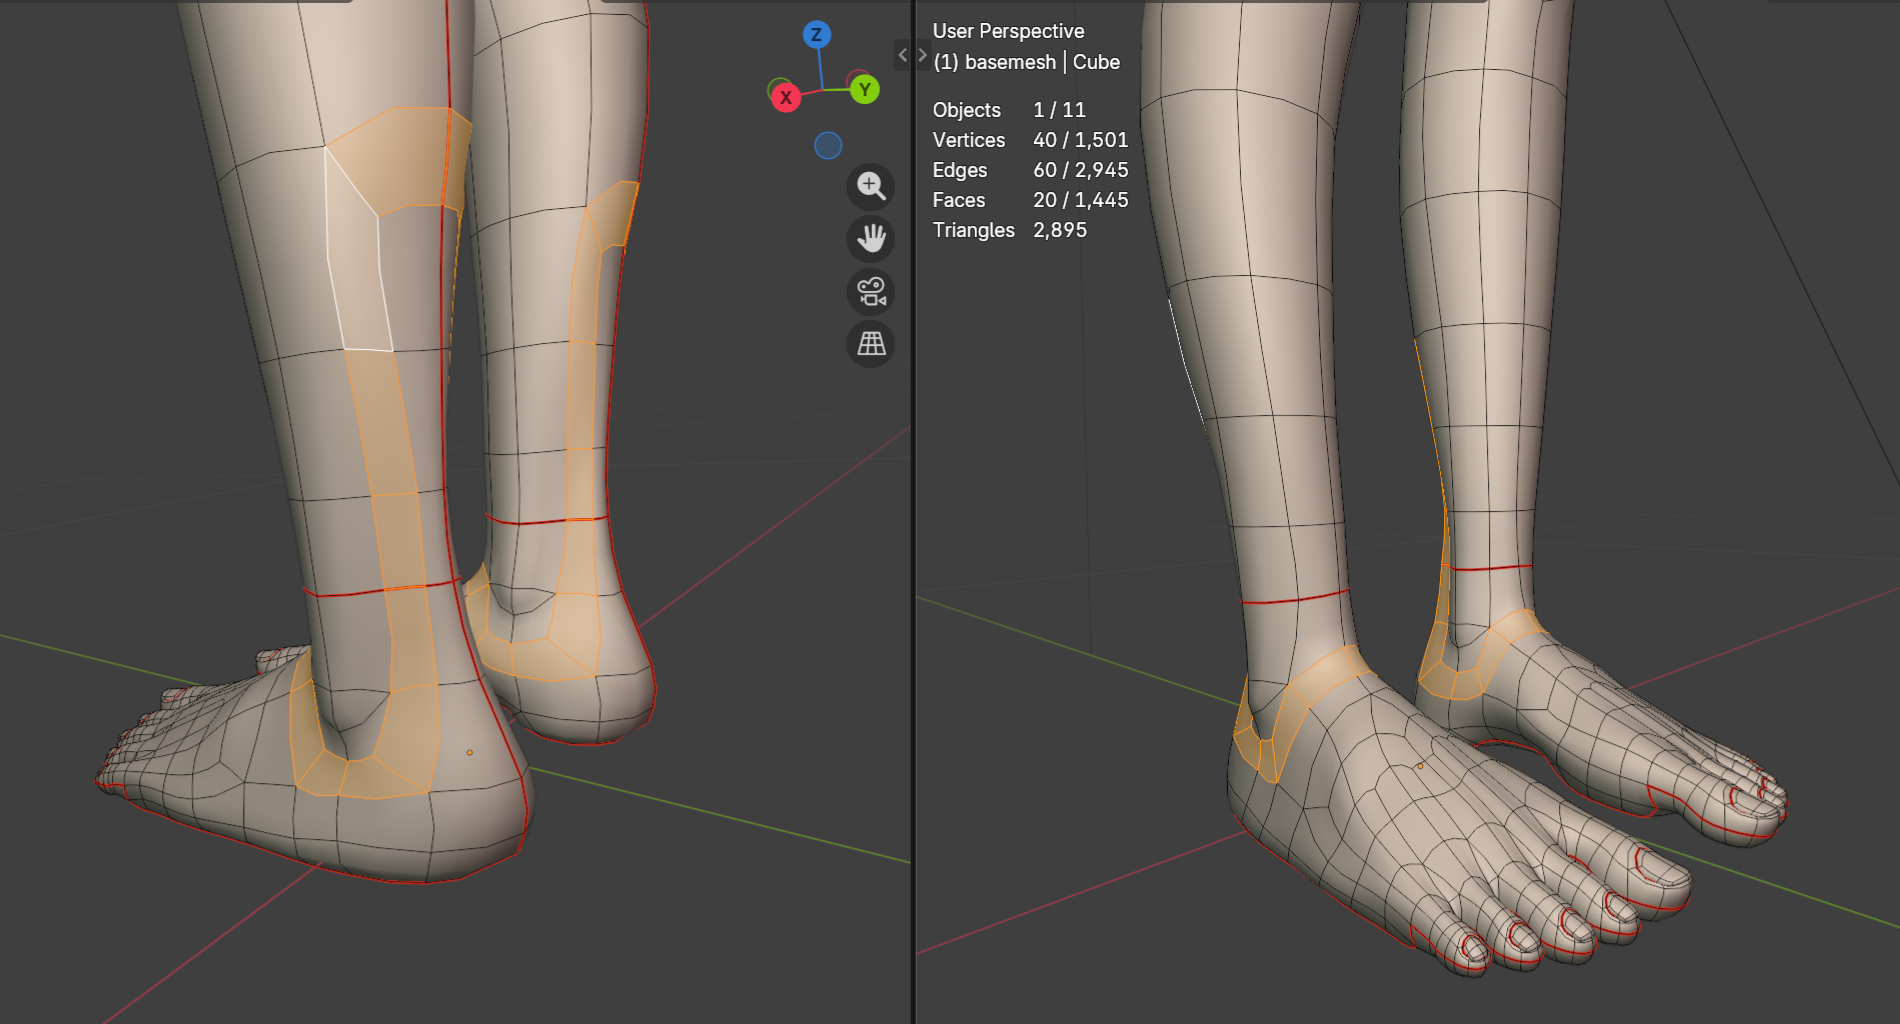This screenshot has width=1900, height=1024.
Task: Click the "User Perspective" overlay text
Action: [x=1008, y=31]
